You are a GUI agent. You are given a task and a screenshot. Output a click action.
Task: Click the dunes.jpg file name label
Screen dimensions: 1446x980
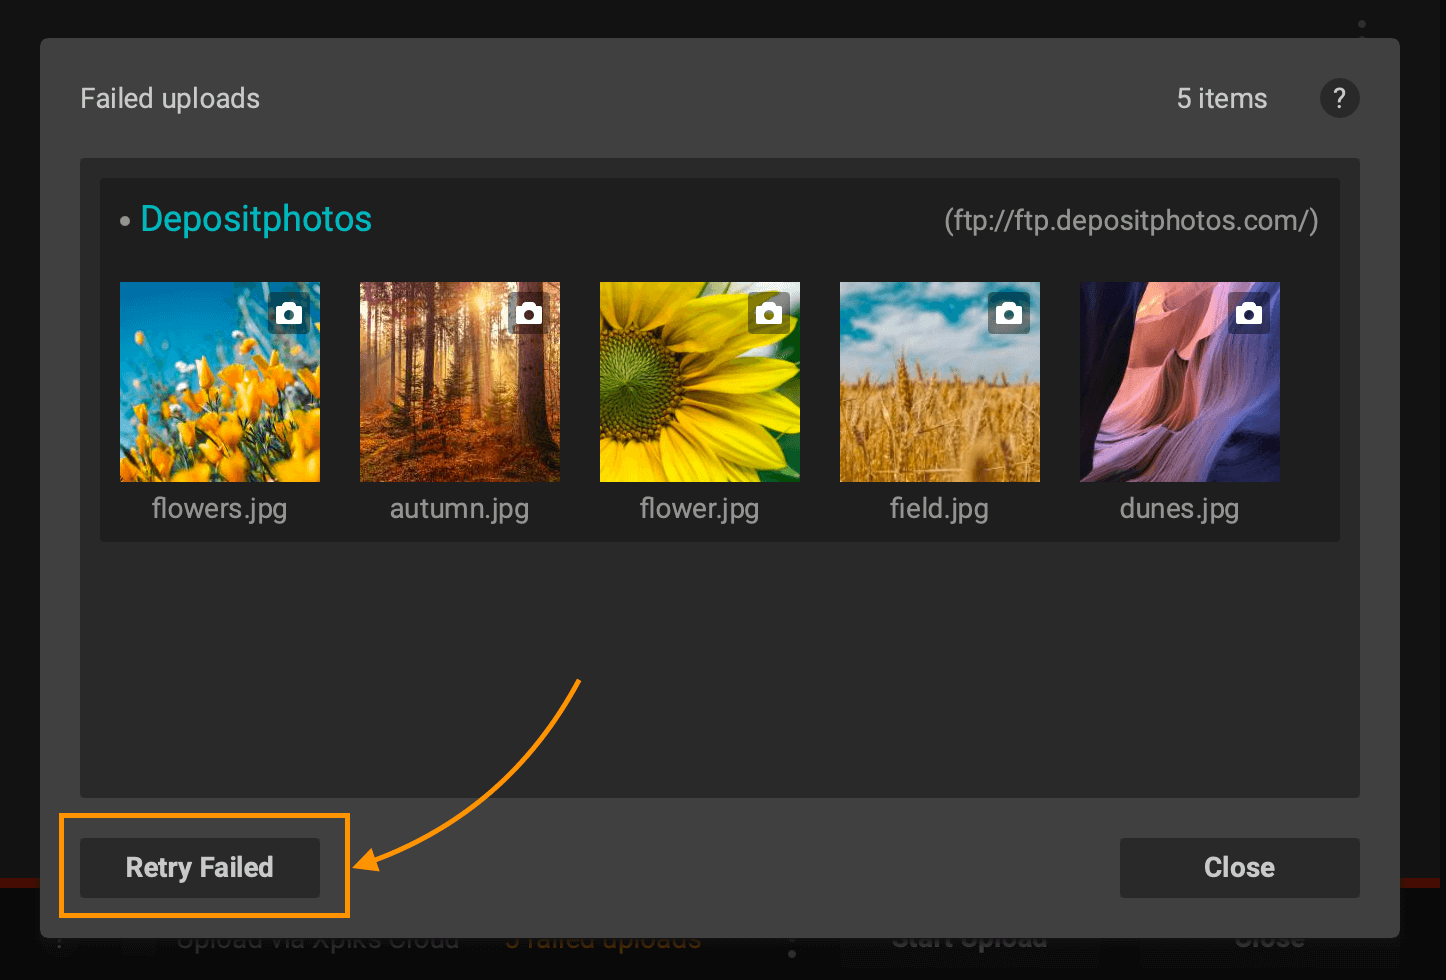(1179, 509)
